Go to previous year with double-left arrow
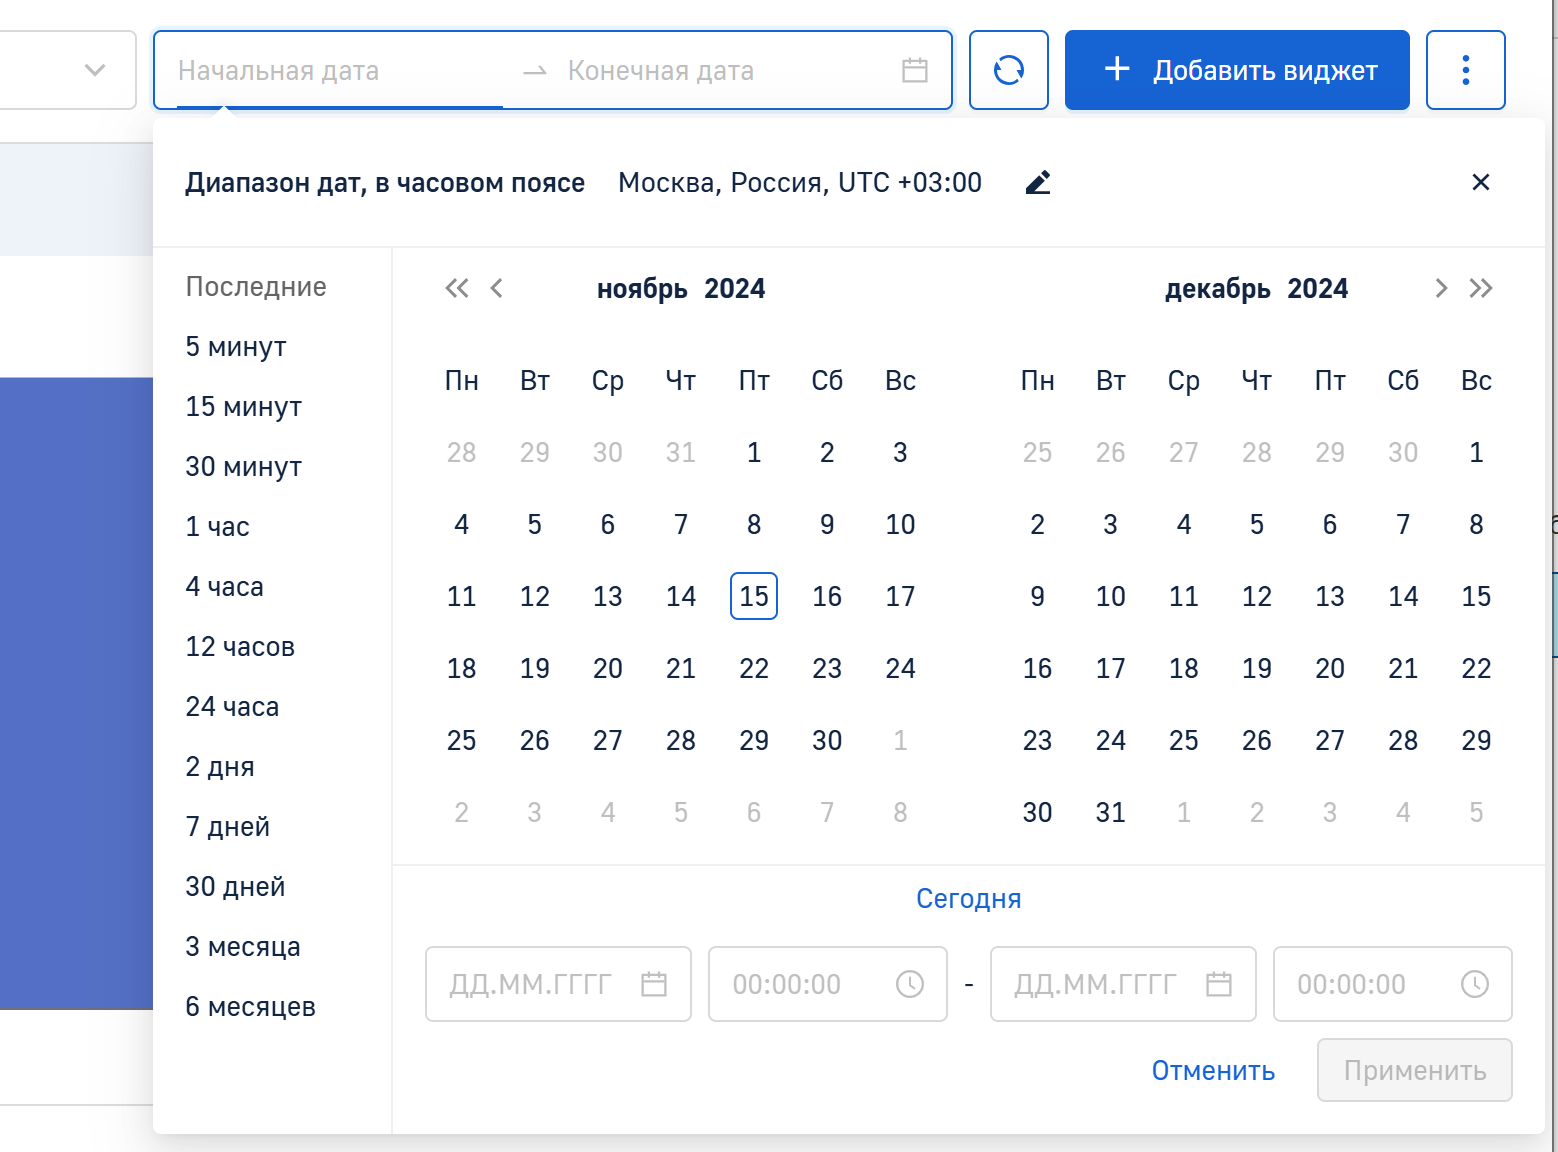The height and width of the screenshot is (1152, 1558). click(456, 289)
